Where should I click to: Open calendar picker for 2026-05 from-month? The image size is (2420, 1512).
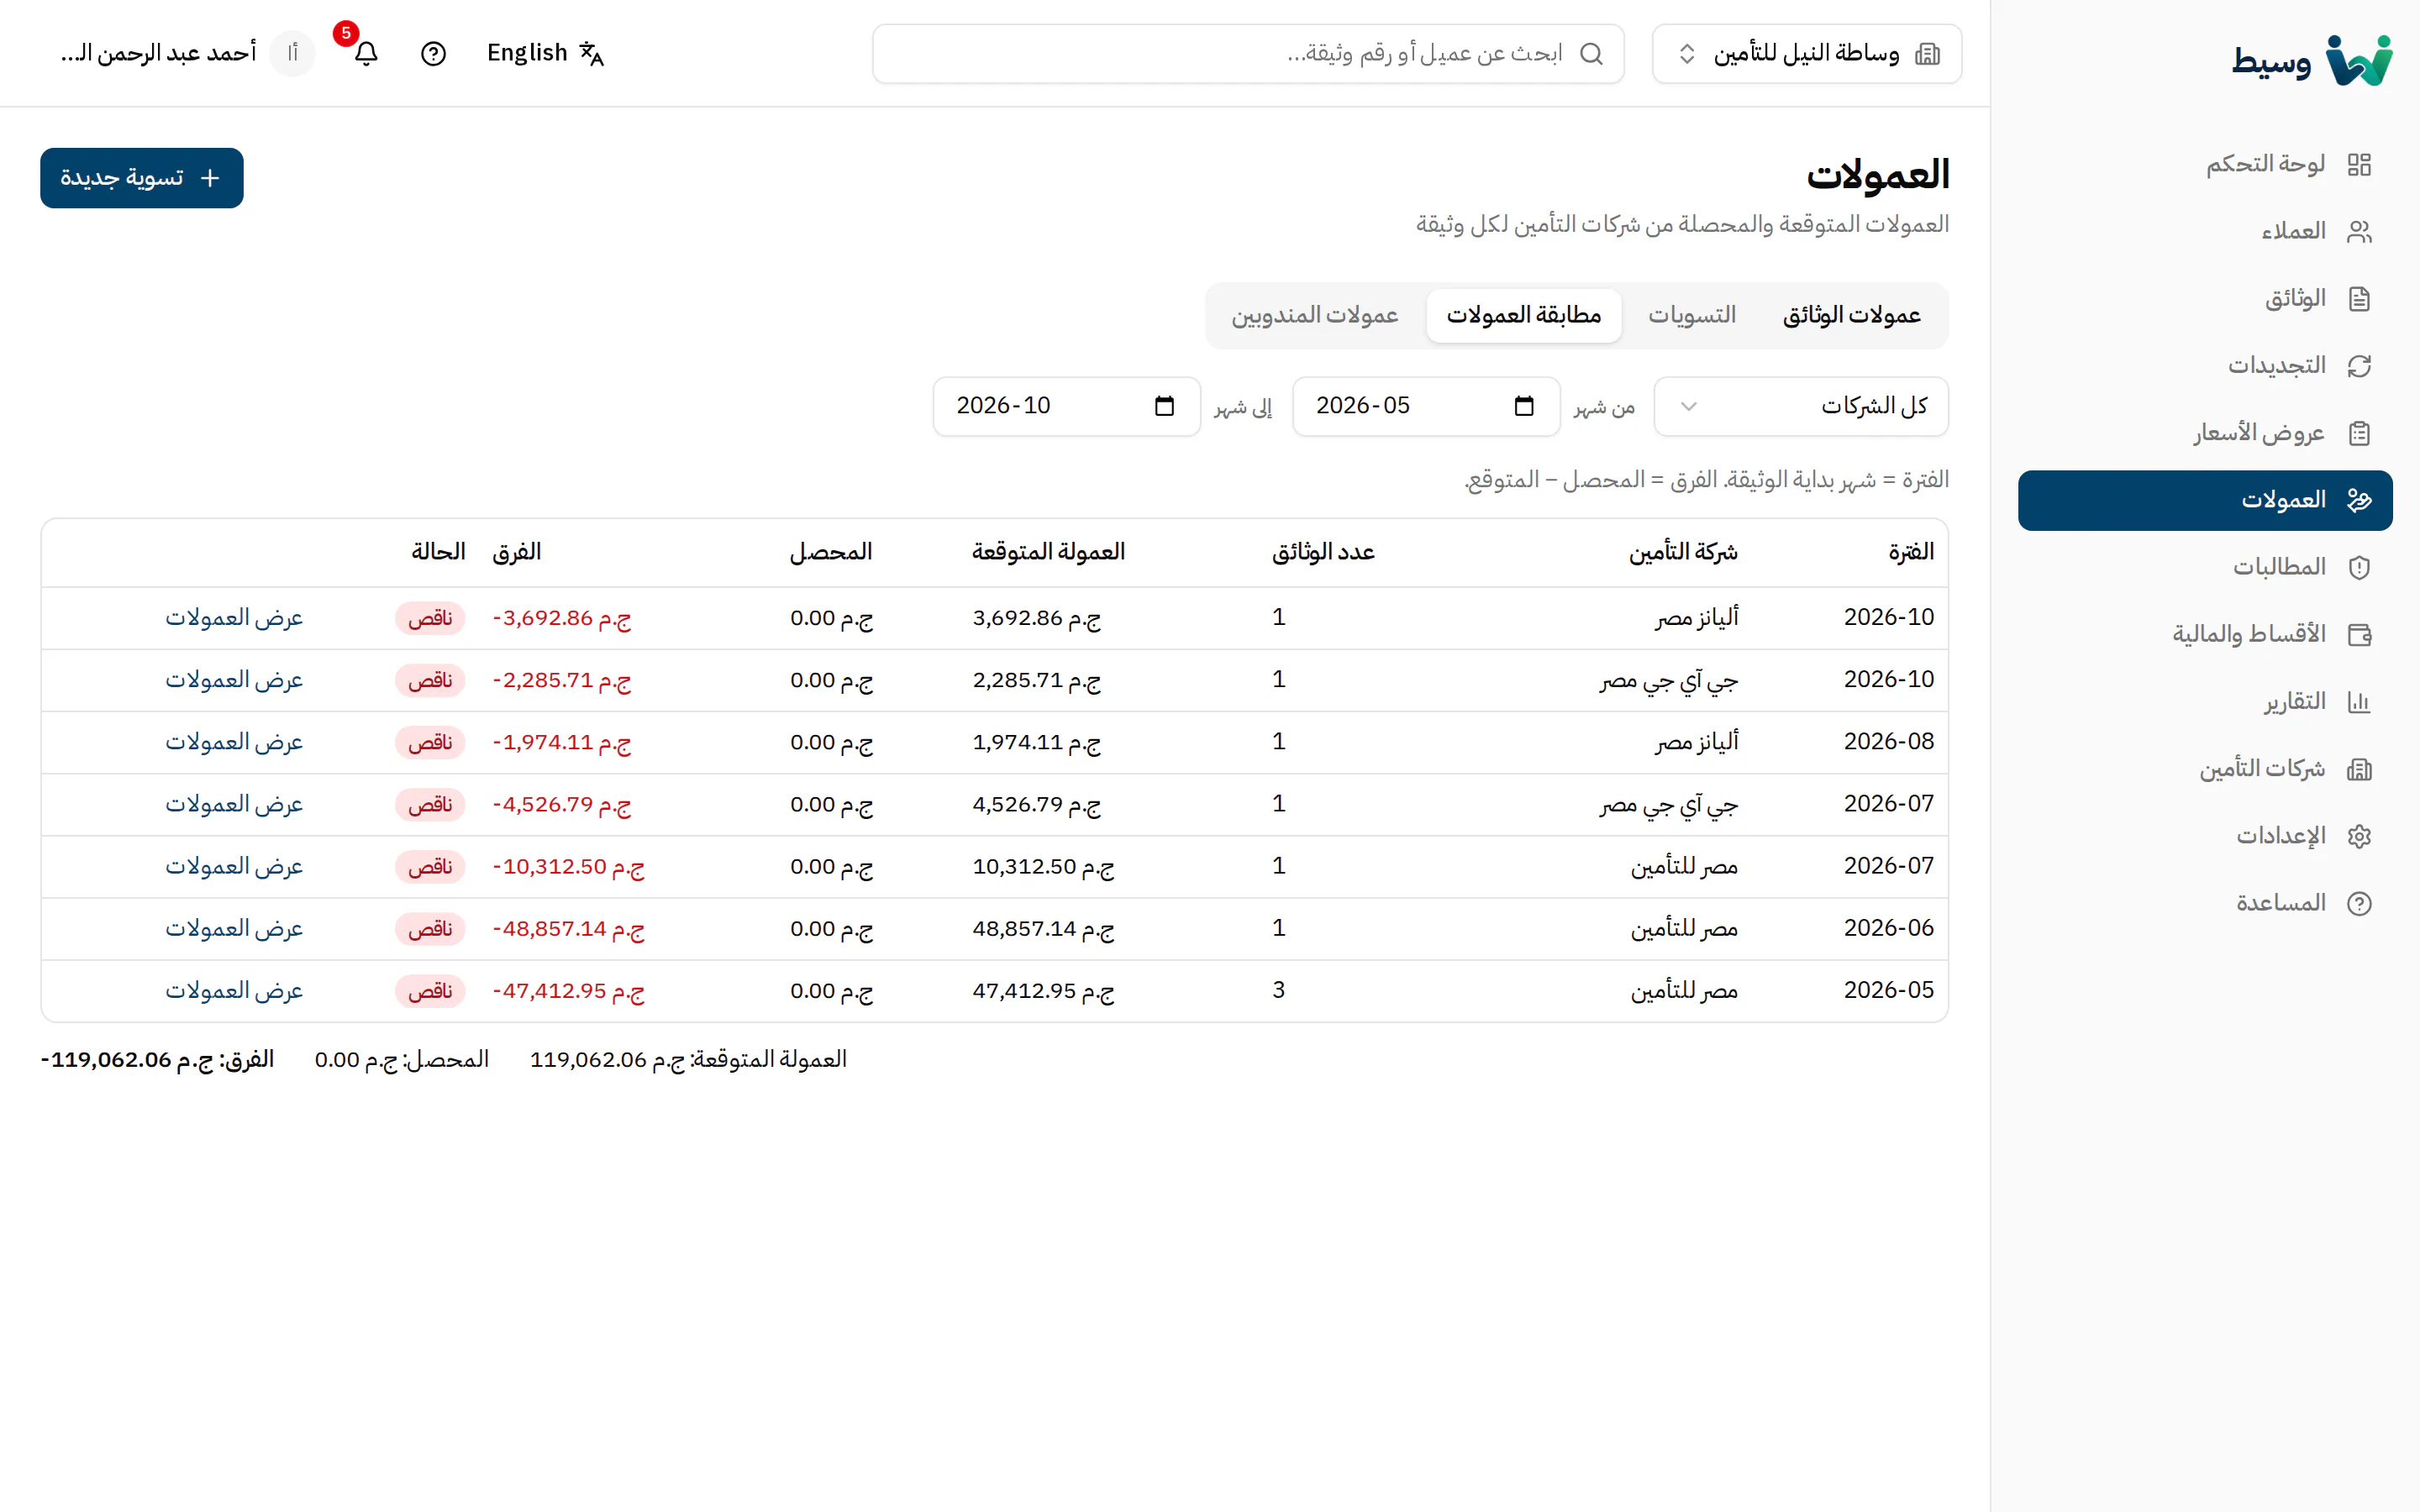(x=1523, y=406)
